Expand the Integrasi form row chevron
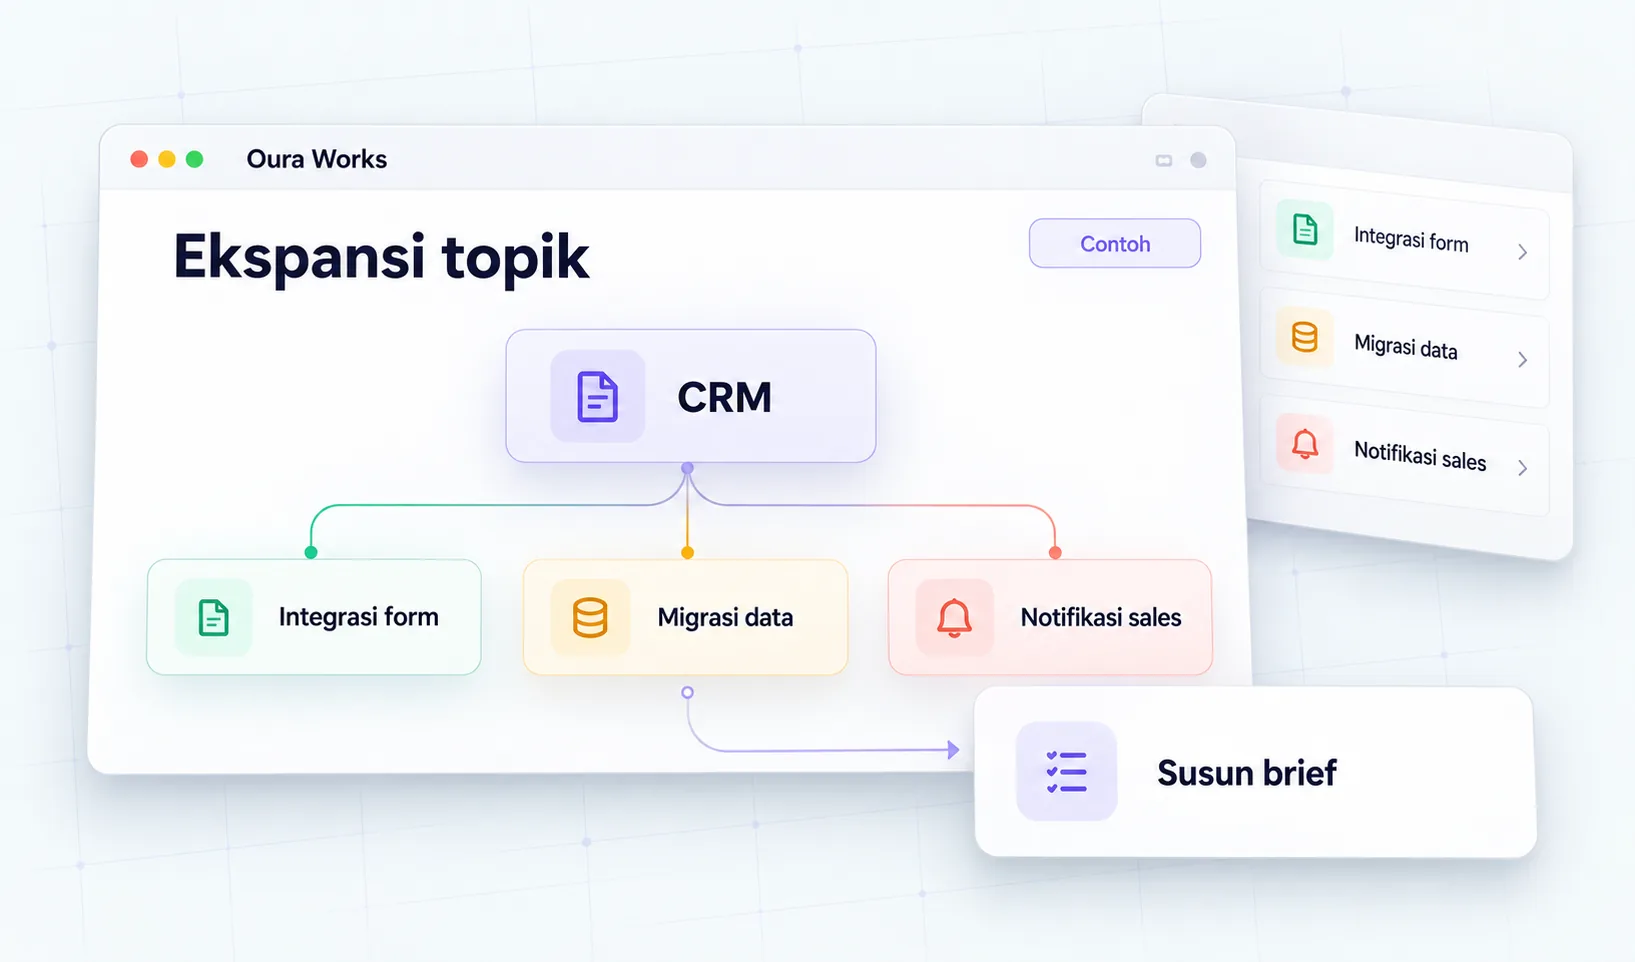 point(1522,252)
